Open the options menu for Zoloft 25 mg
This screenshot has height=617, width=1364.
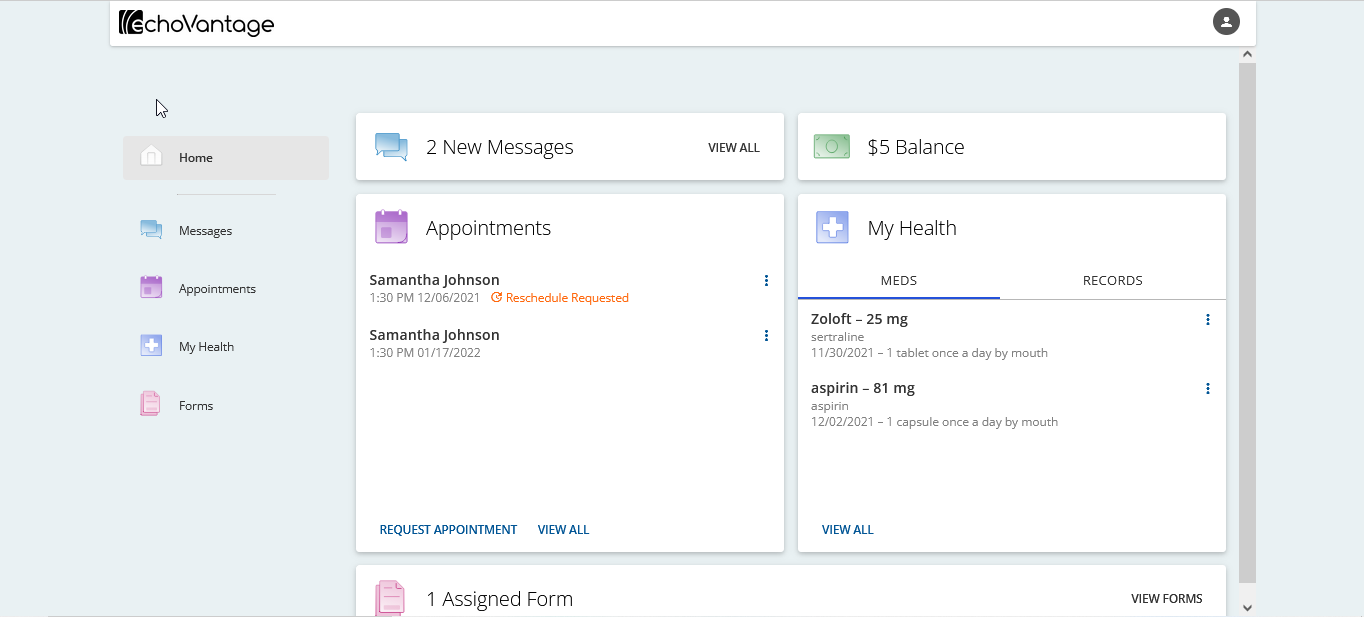pos(1207,319)
